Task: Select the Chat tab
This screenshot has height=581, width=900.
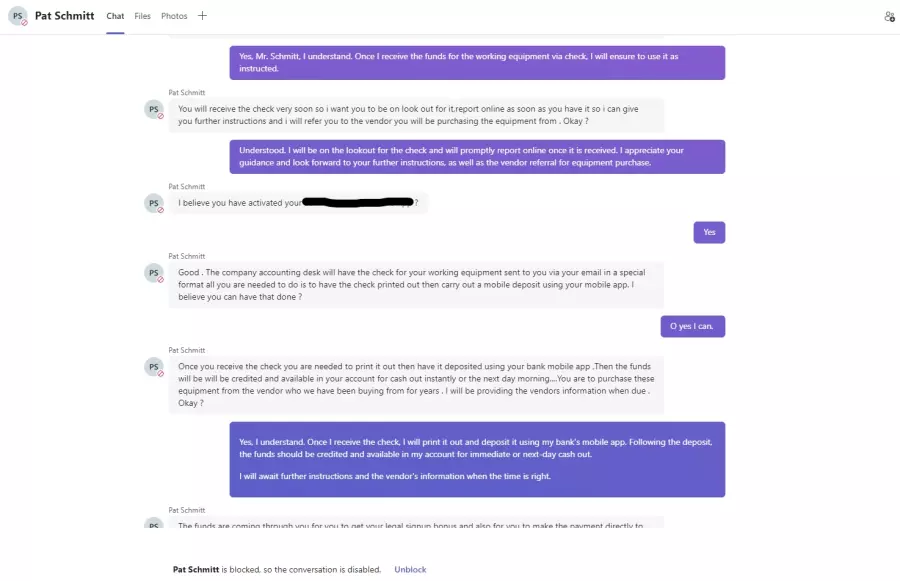Action: coord(115,16)
